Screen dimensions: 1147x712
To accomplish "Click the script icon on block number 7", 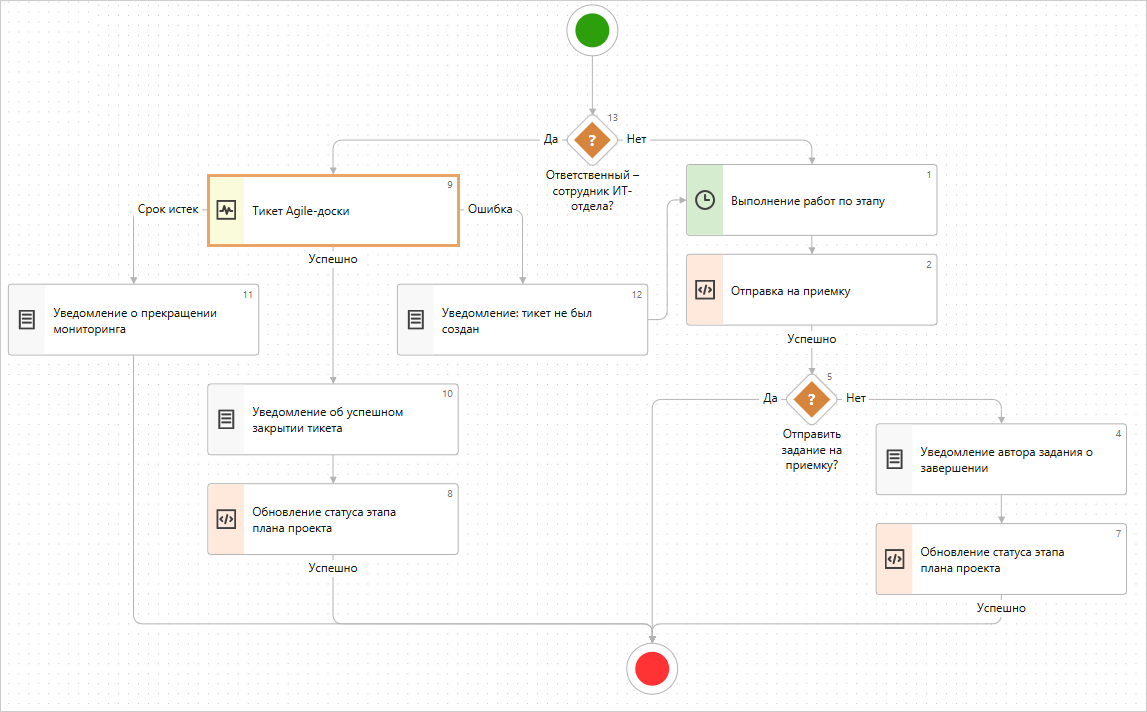I will (x=894, y=559).
